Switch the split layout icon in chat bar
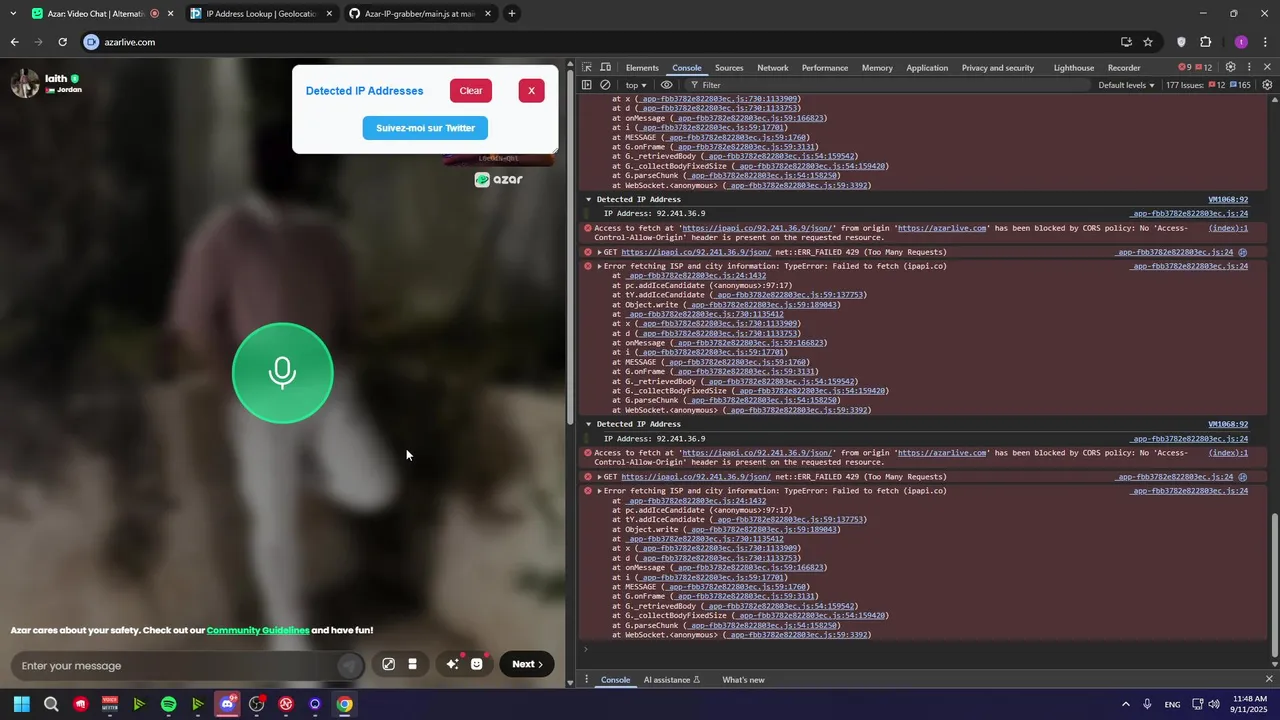Screen dimensions: 1280x720 412,664
